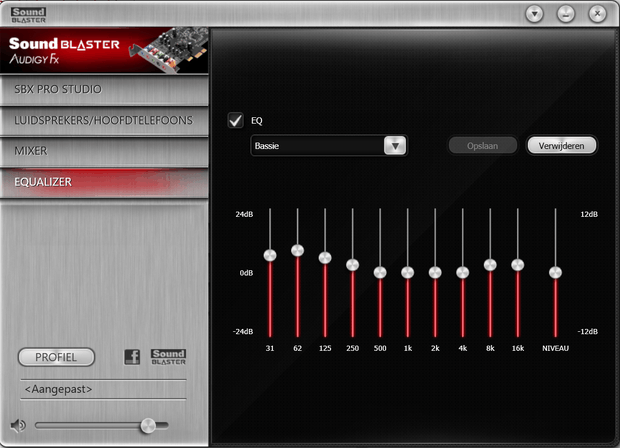Click the 16k frequency label
The height and width of the screenshot is (448, 620).
pyautogui.click(x=518, y=348)
